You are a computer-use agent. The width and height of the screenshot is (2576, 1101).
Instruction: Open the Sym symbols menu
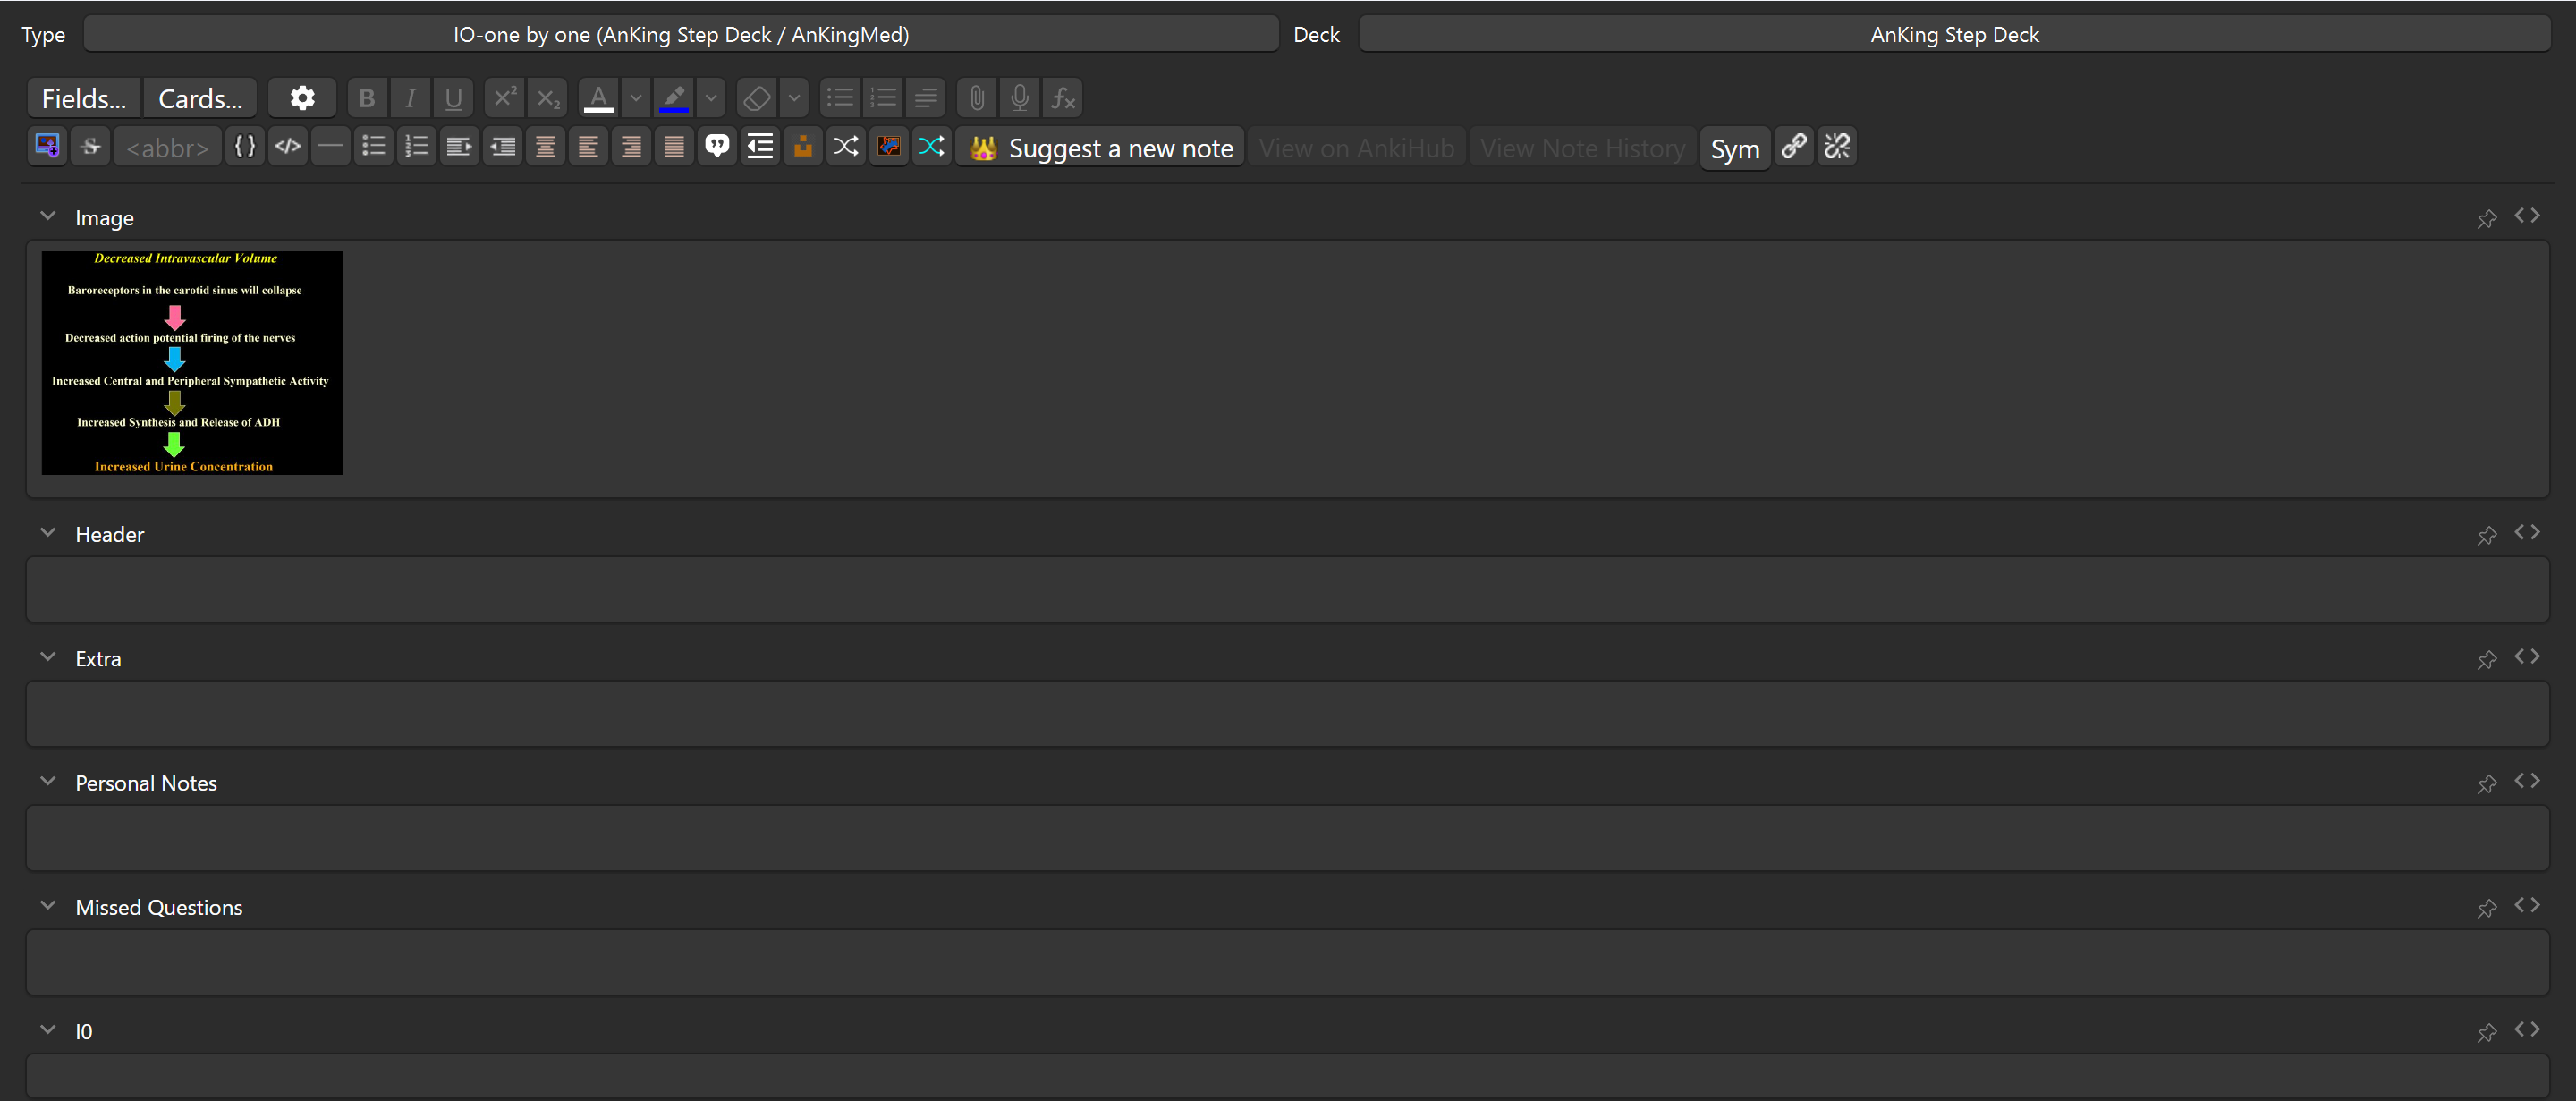coord(1735,149)
